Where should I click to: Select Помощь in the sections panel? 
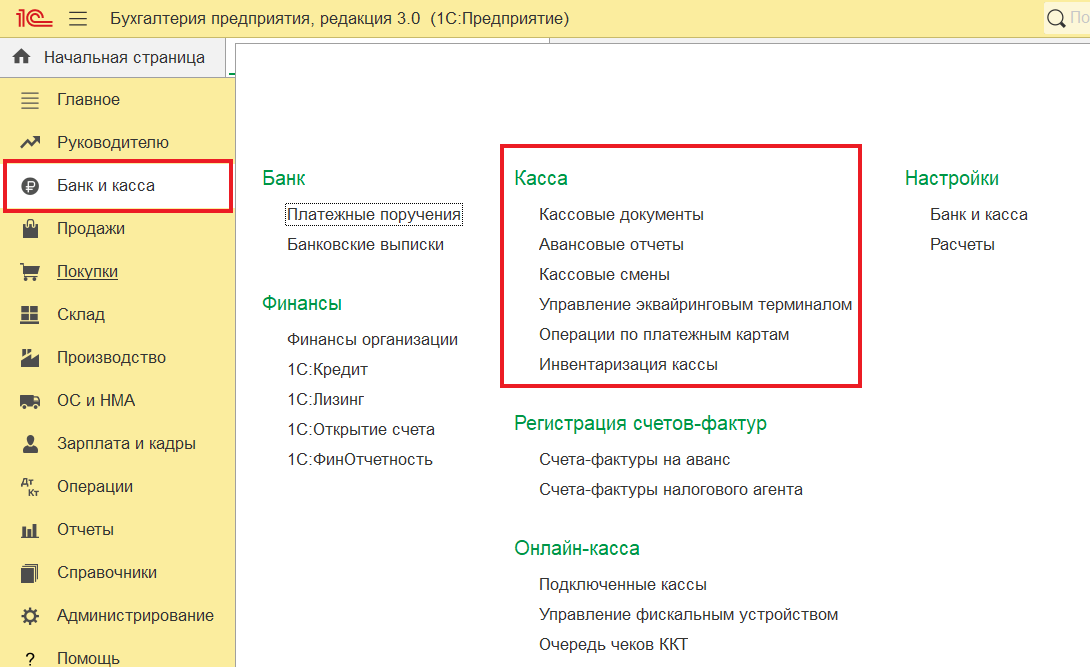click(x=88, y=658)
